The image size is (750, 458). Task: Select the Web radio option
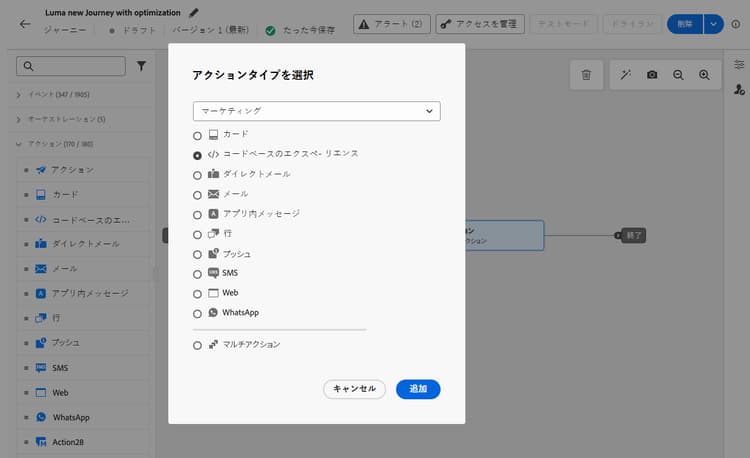click(197, 294)
